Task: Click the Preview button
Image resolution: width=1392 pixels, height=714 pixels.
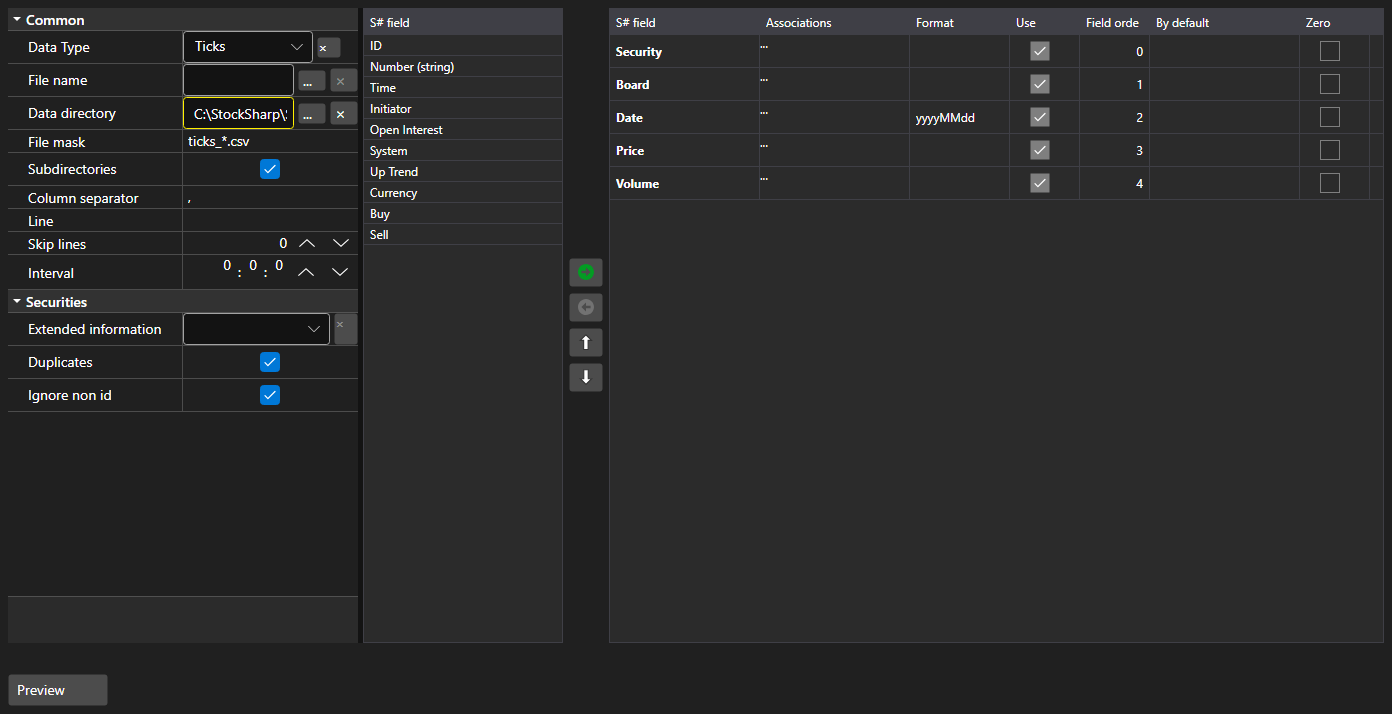Action: [58, 690]
